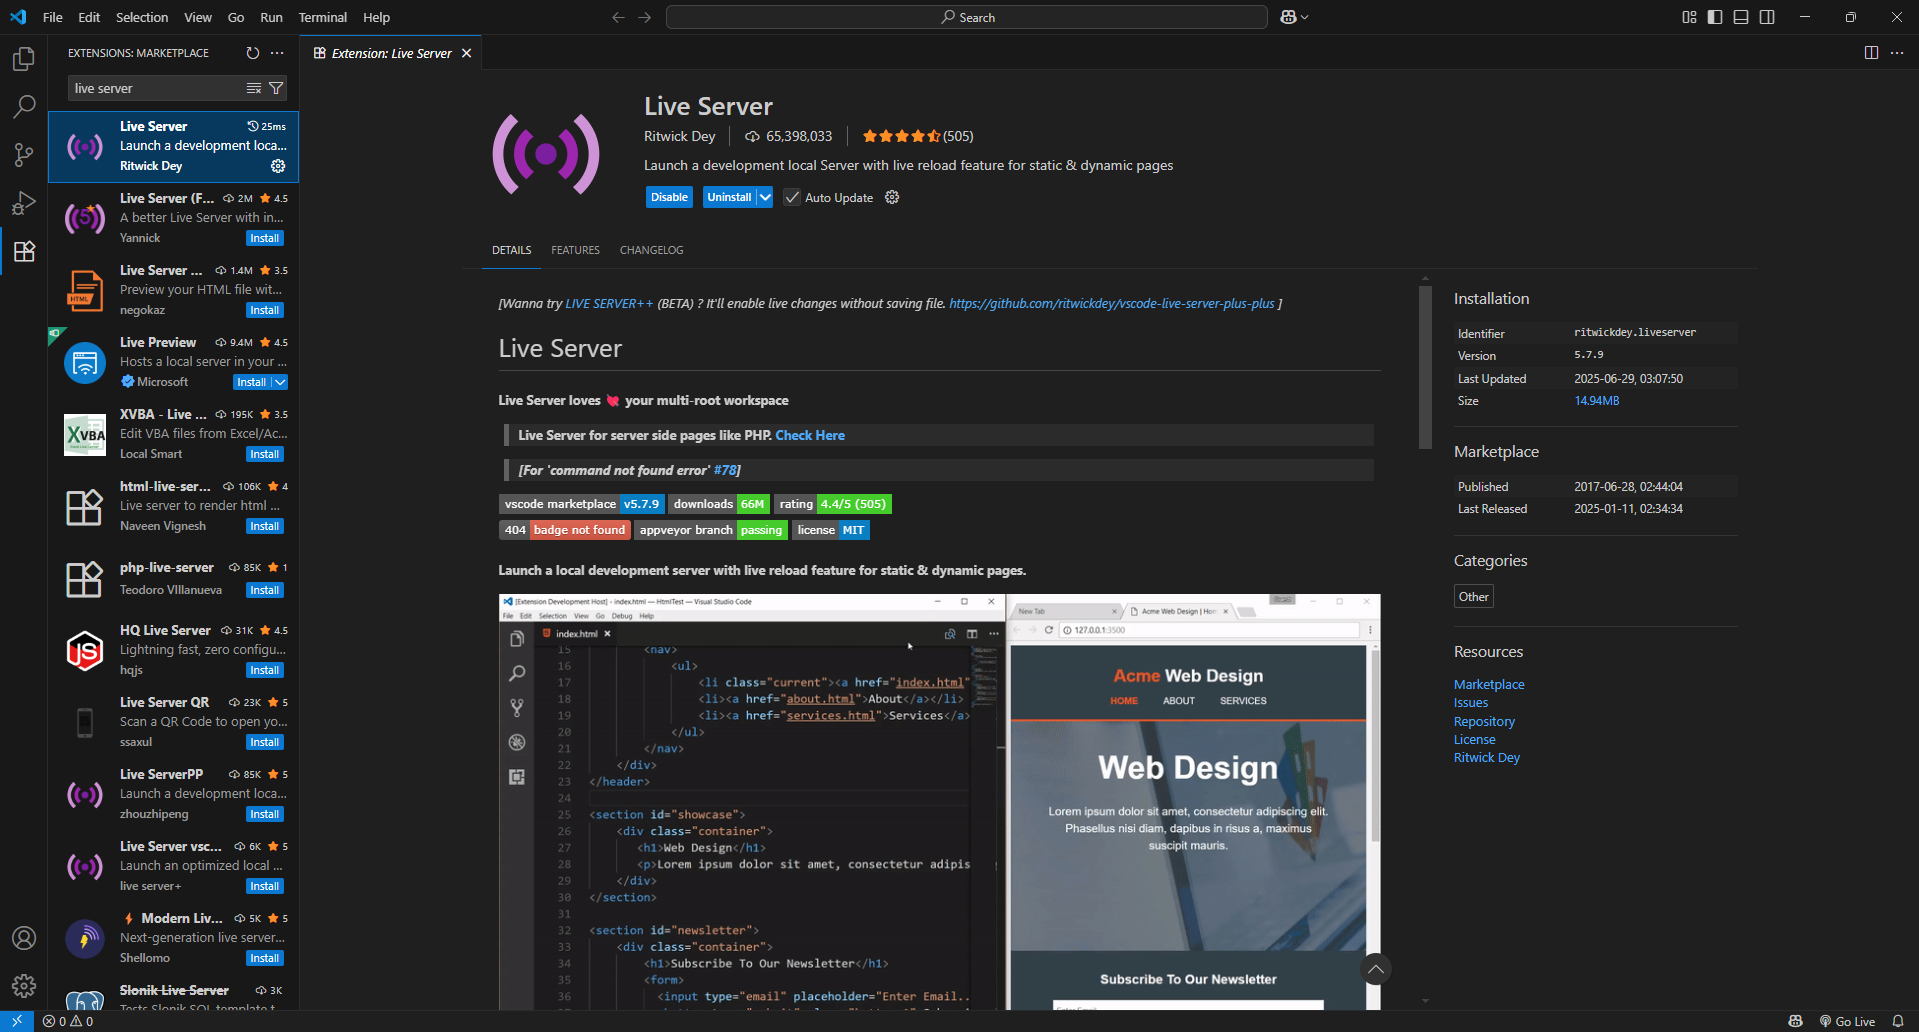Click manage gear on Live Server list item

coord(278,166)
